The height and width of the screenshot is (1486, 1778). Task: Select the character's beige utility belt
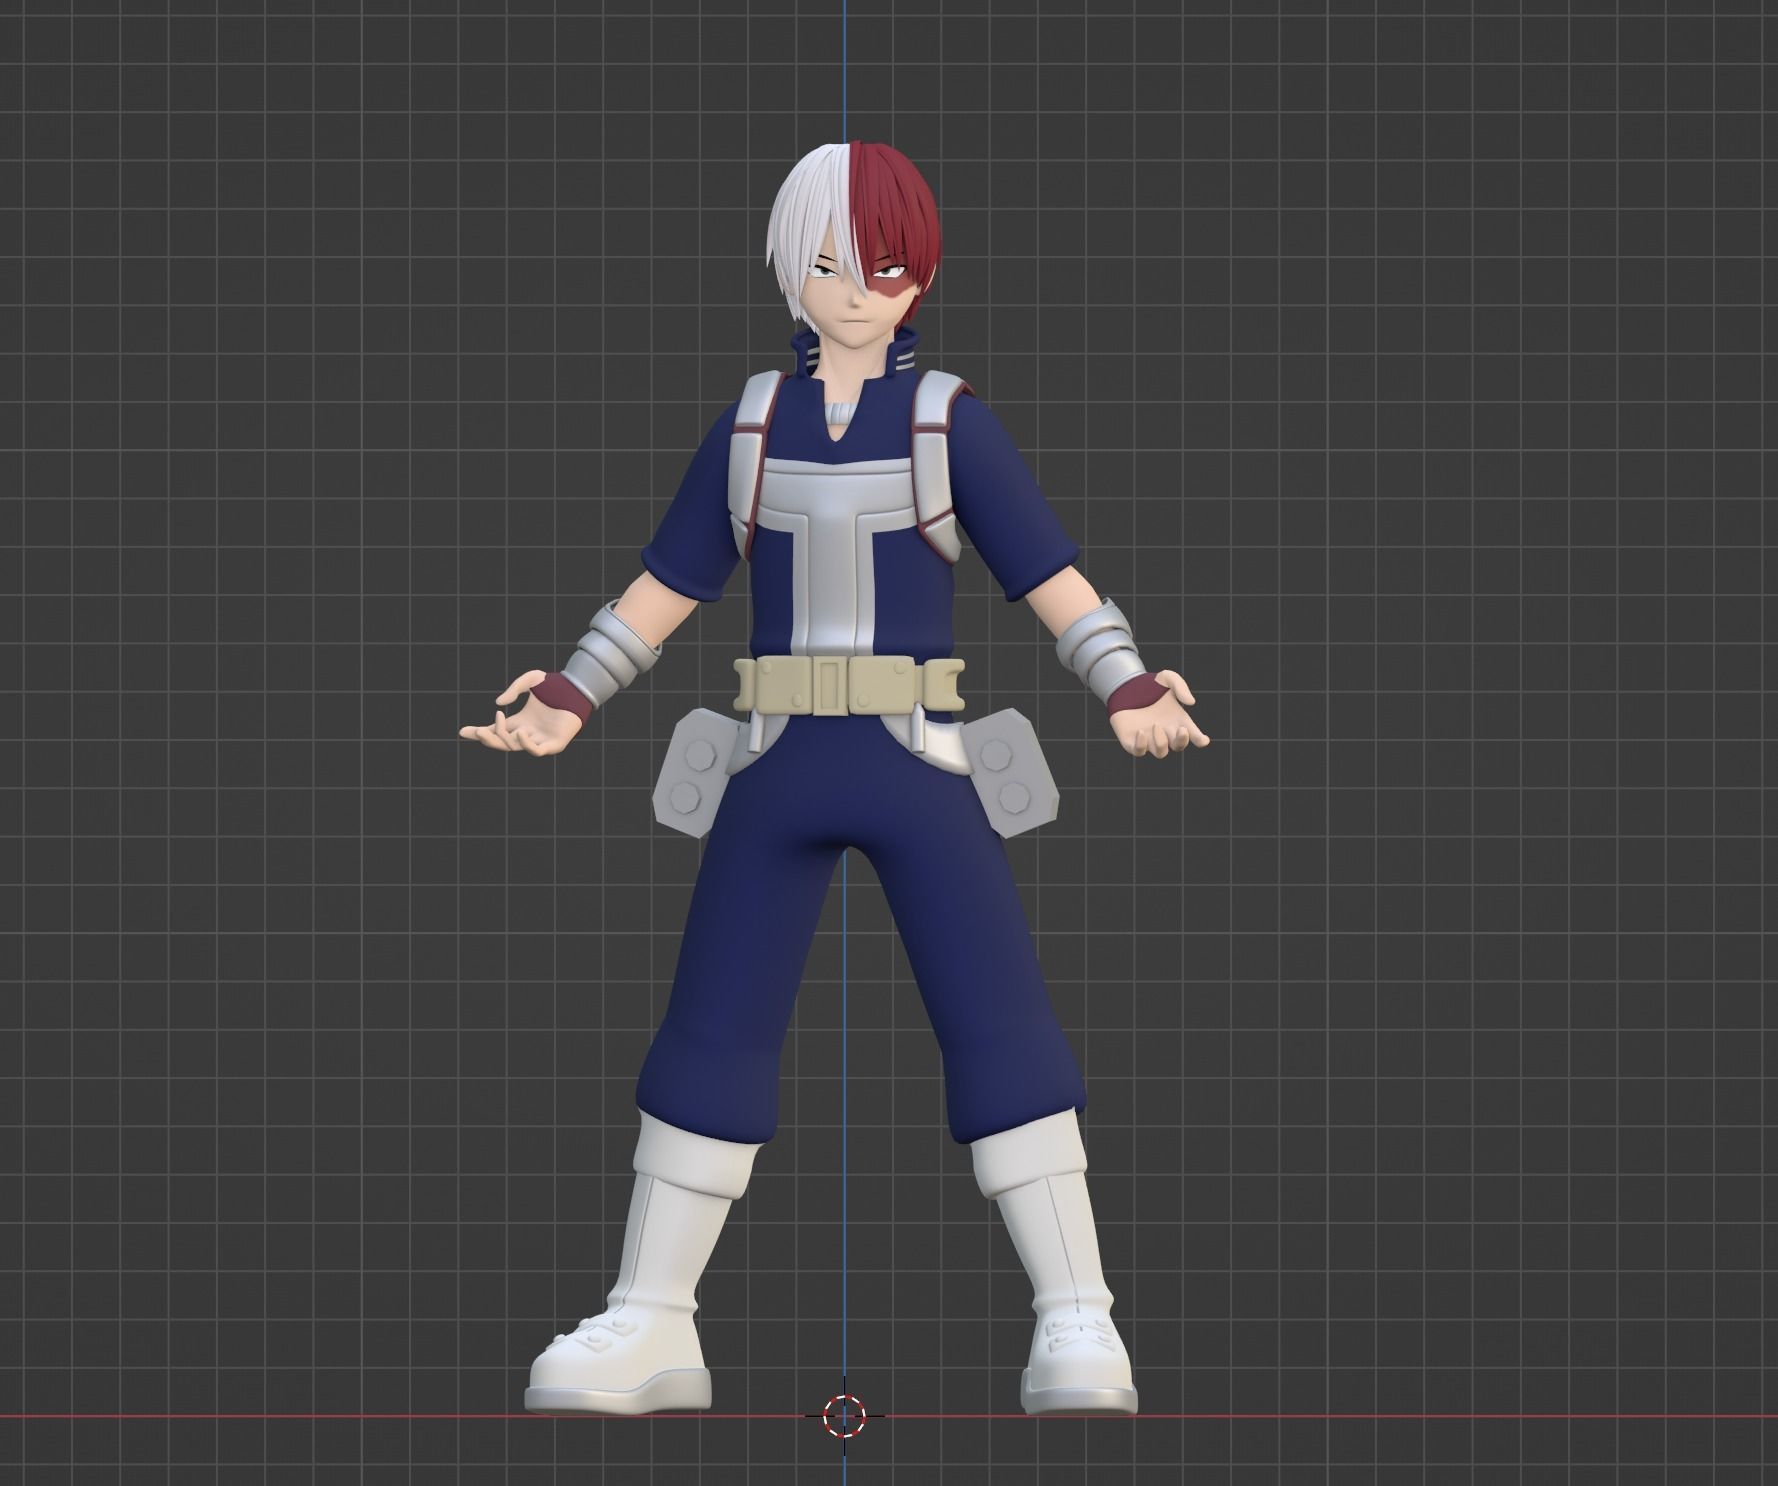[850, 685]
